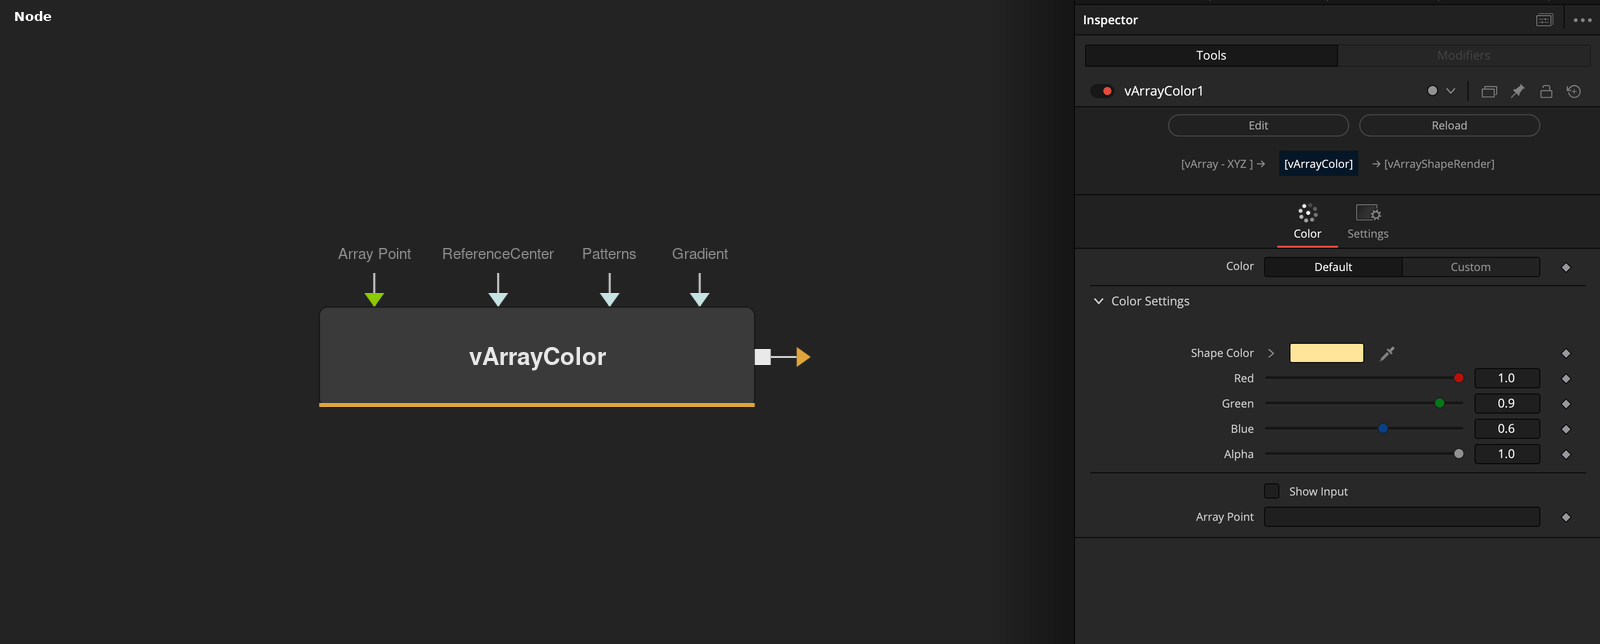1600x644 pixels.
Task: Add keyframe for Array Point
Action: point(1566,517)
